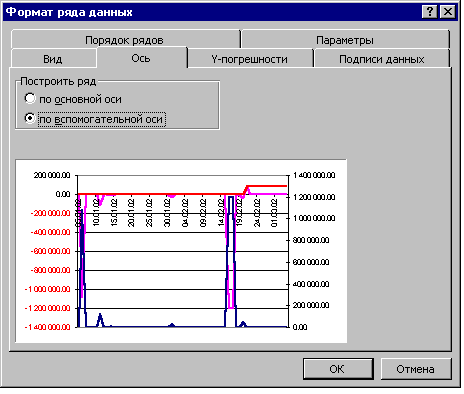The width and height of the screenshot is (464, 394).
Task: Click the 0.00 label on the left axis
Action: tap(63, 194)
